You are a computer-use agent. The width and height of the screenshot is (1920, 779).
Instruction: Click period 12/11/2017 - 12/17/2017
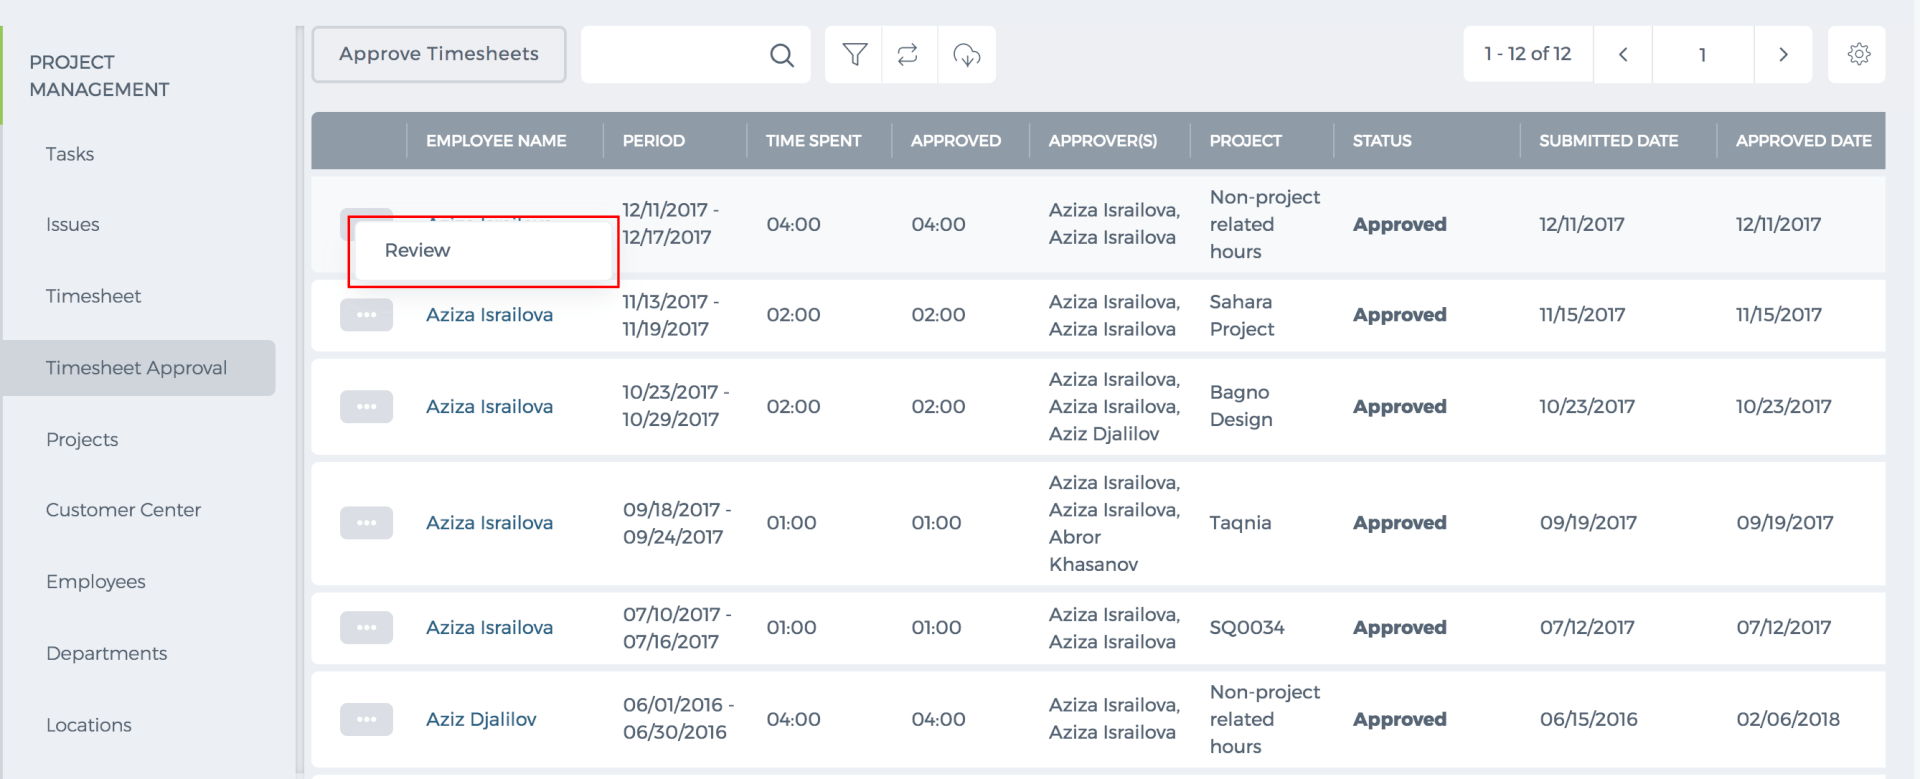[670, 224]
